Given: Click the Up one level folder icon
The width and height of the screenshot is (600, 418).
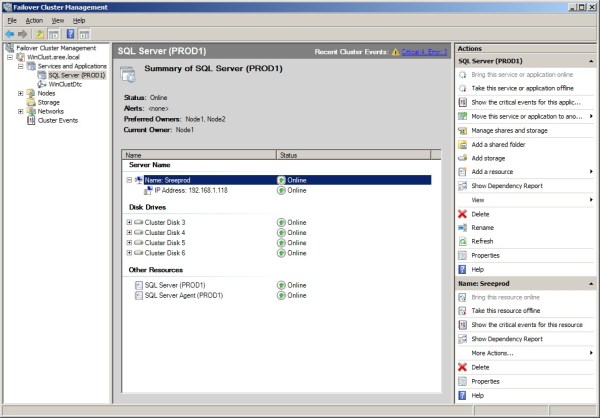Looking at the screenshot, I should tap(42, 33).
